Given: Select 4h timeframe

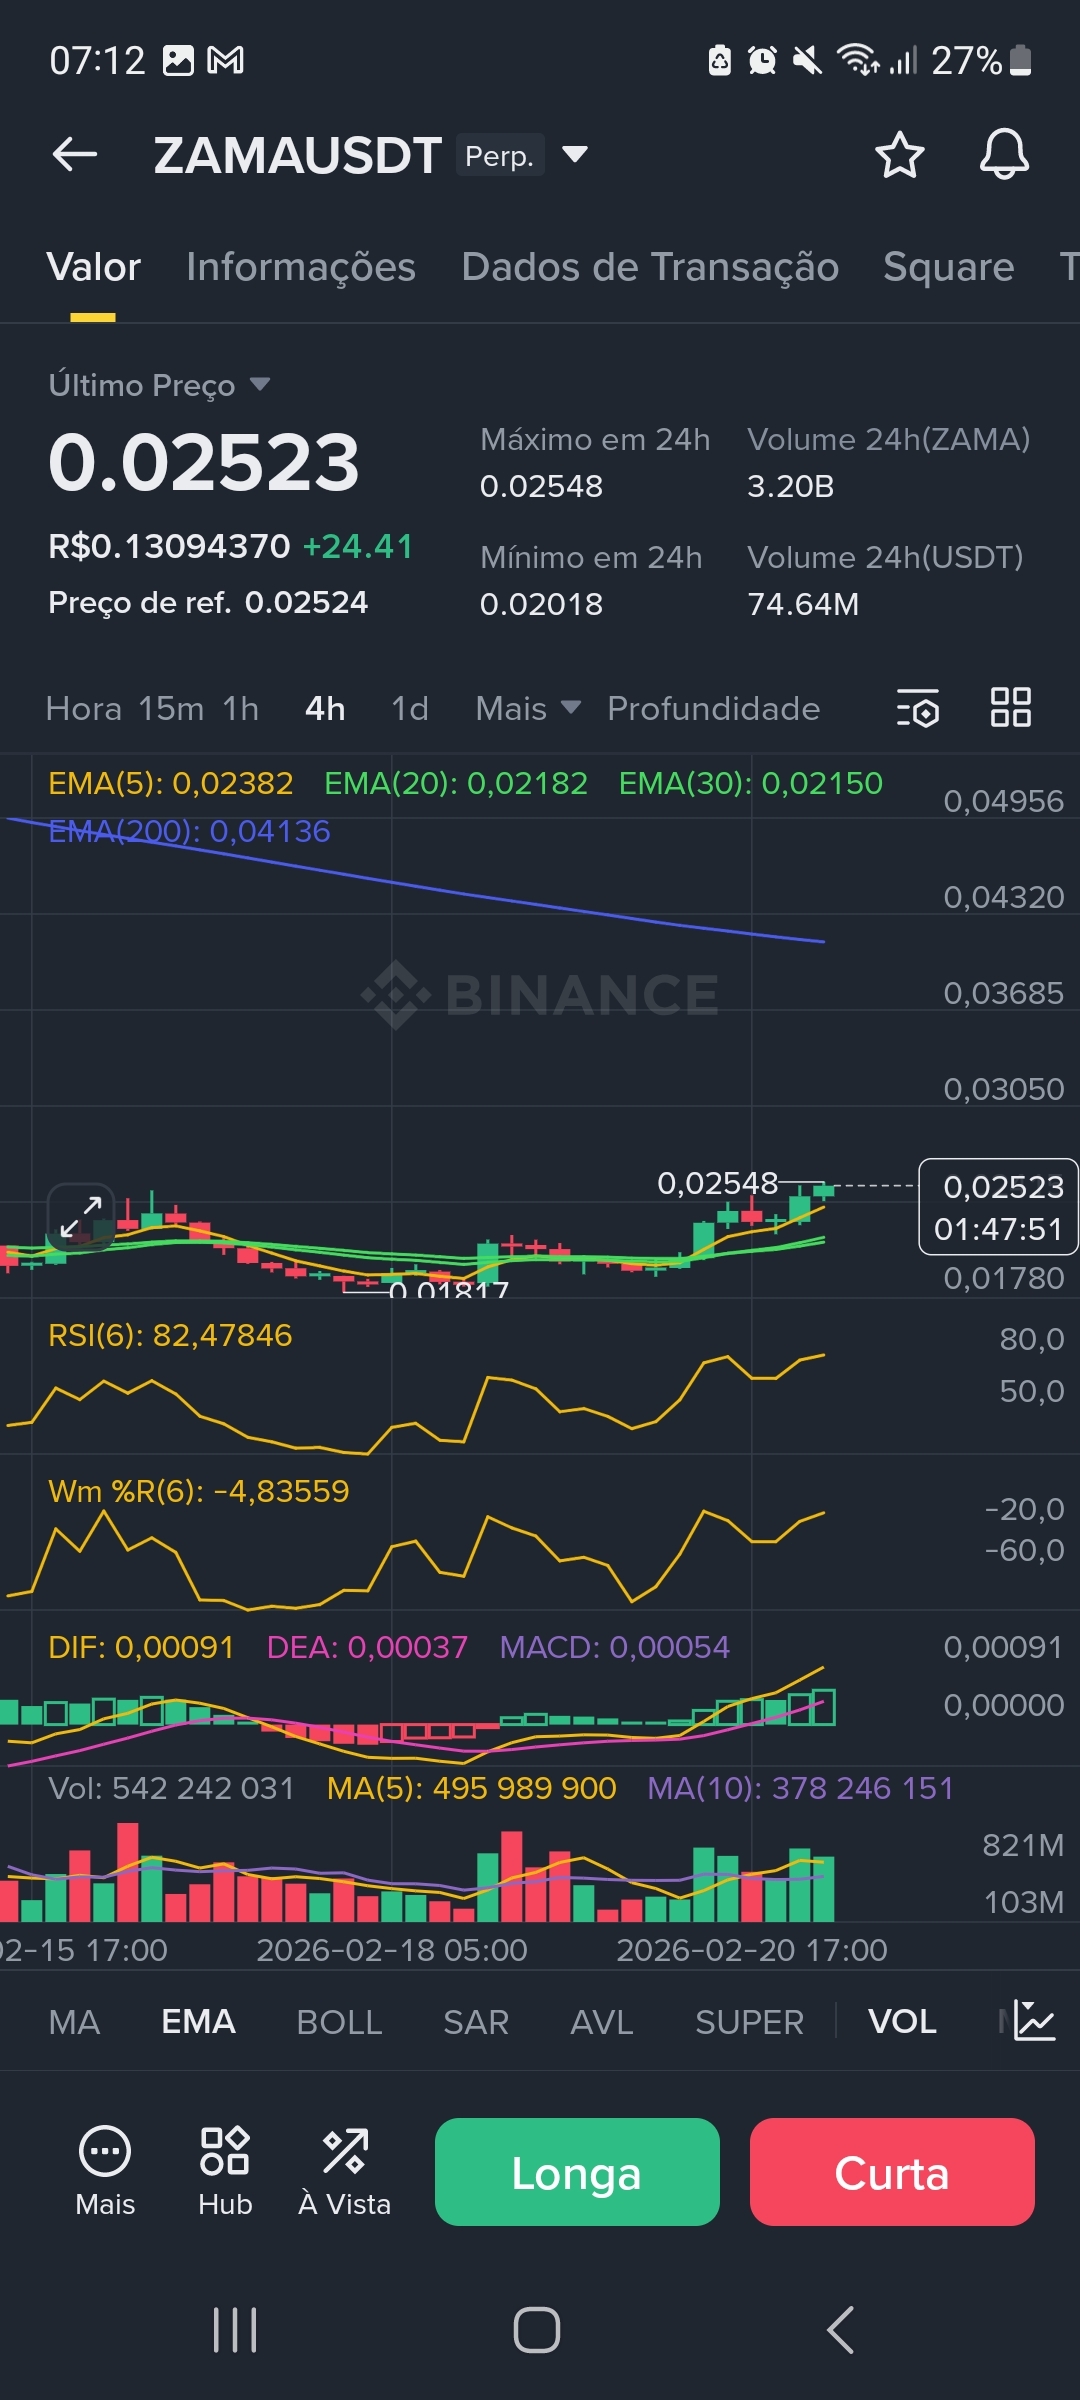Looking at the screenshot, I should [x=325, y=708].
